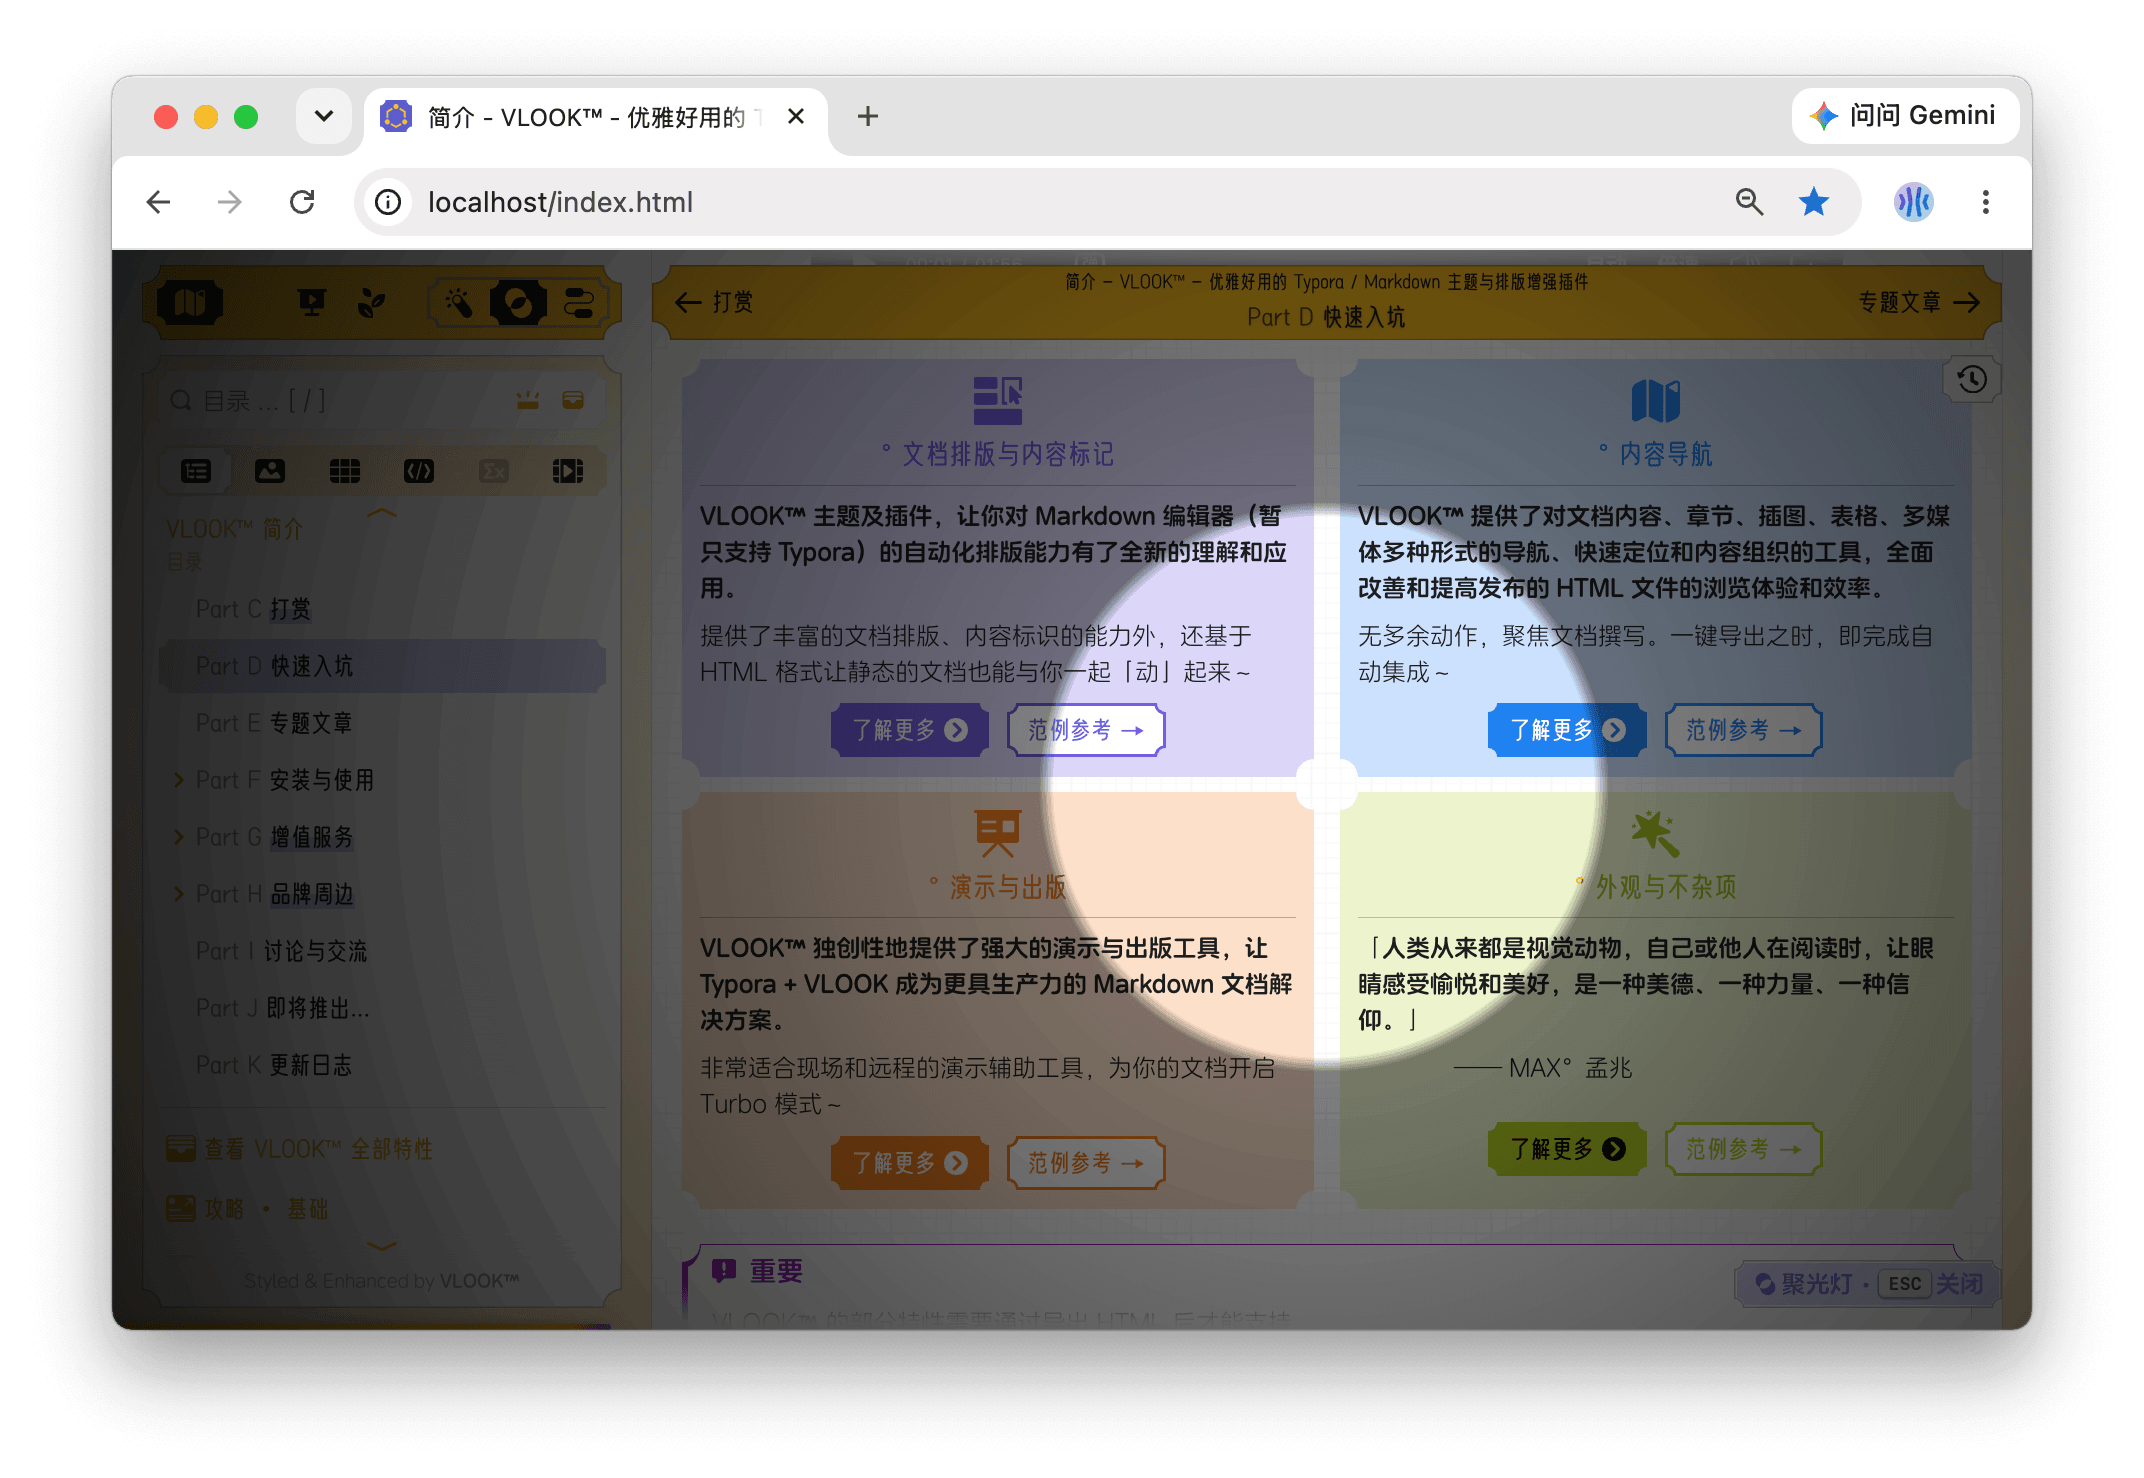
Task: Open the browser three-dot menu
Action: coord(1986,202)
